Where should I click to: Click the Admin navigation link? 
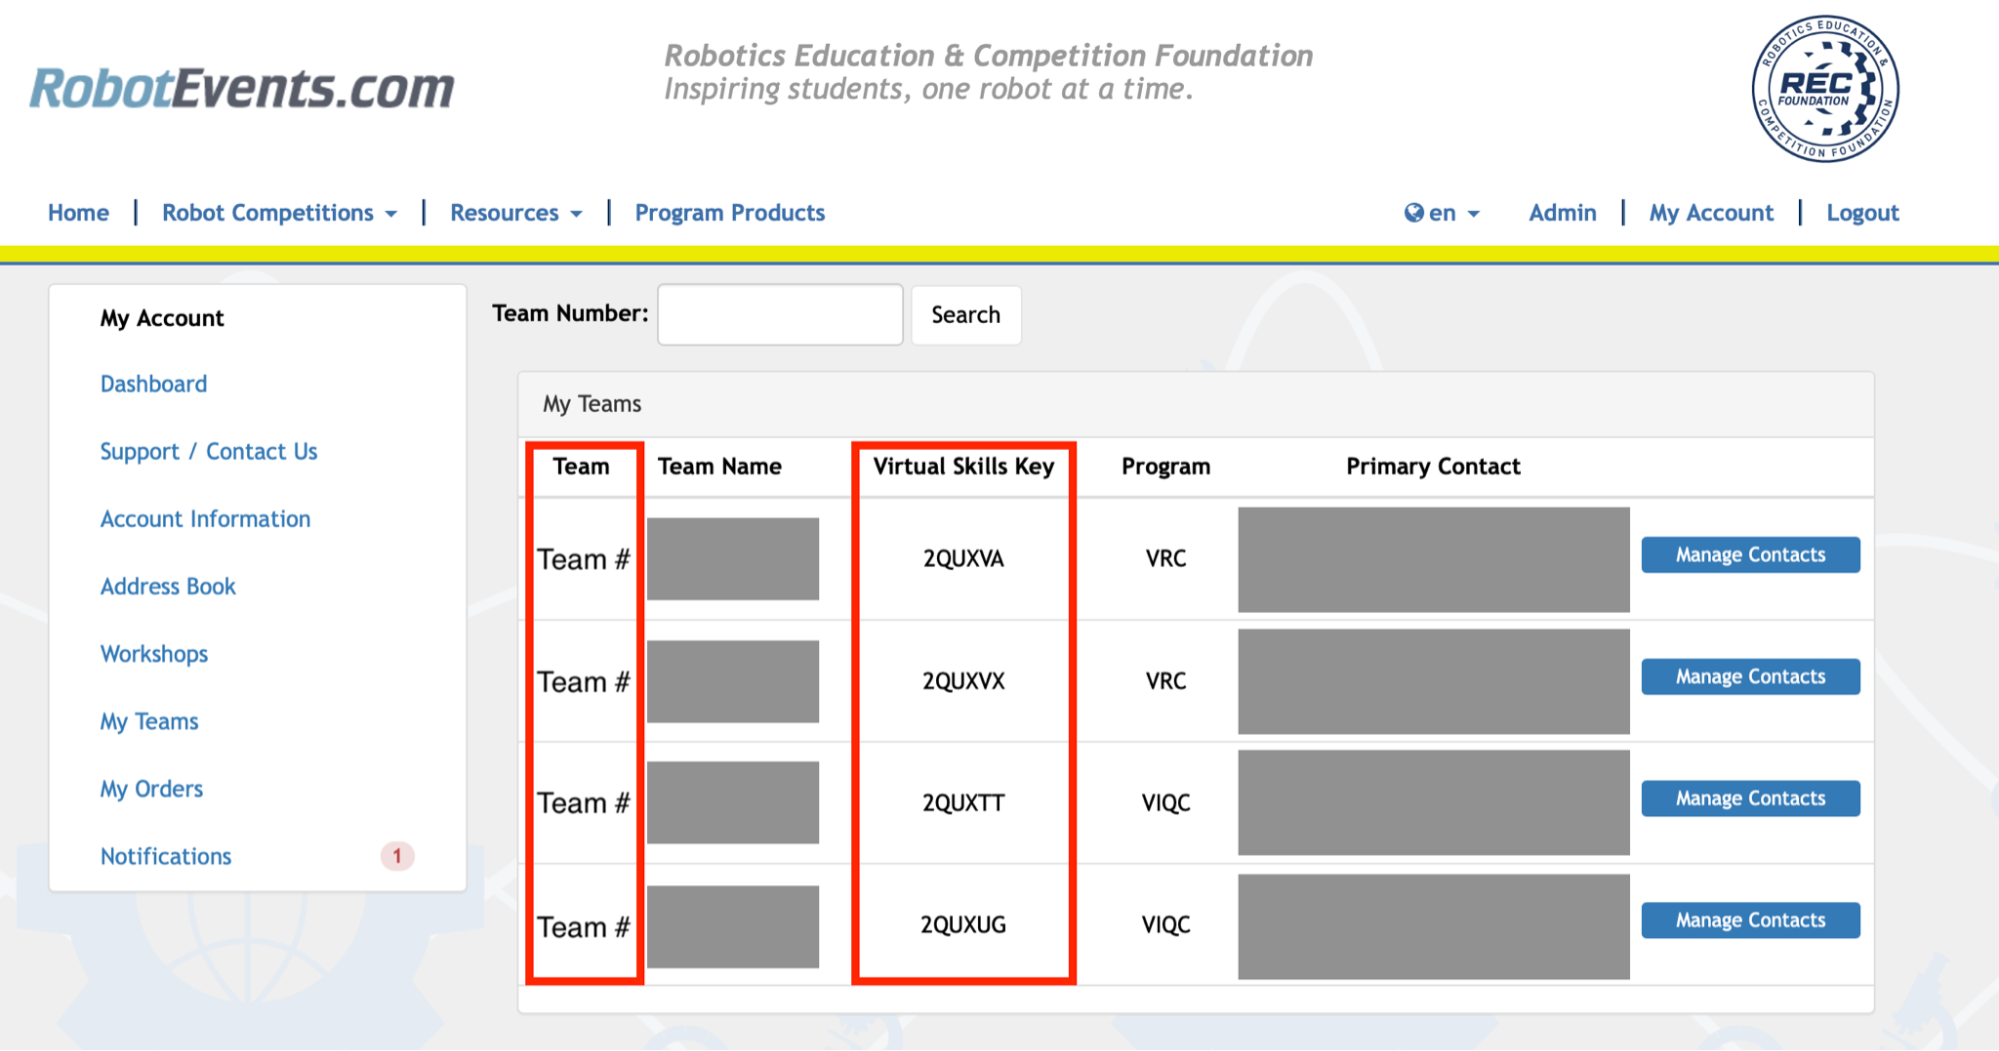coord(1562,213)
